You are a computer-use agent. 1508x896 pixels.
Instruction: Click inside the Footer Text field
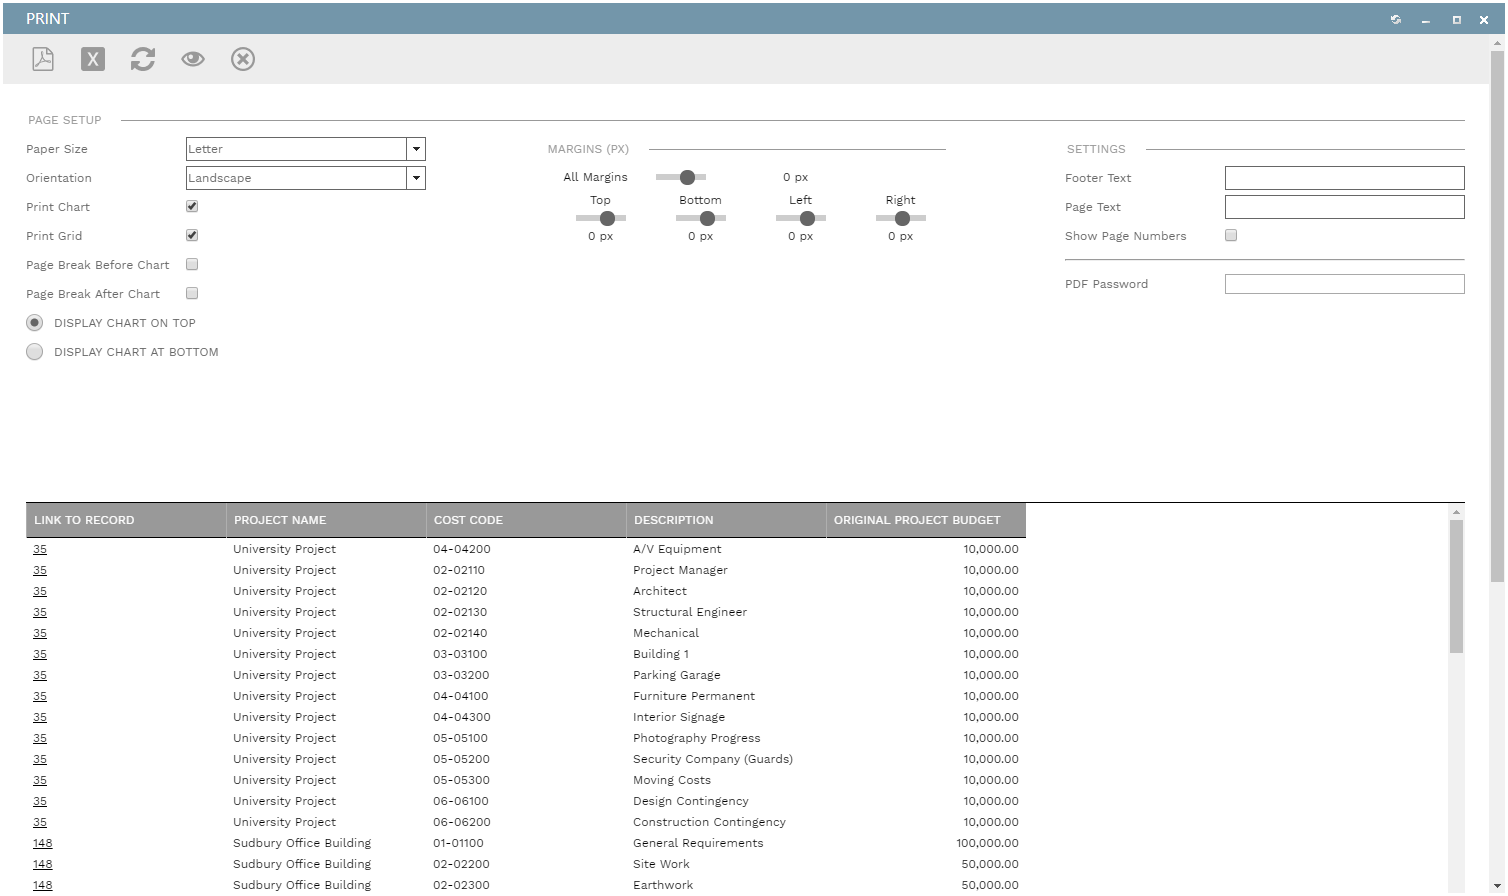(1344, 177)
